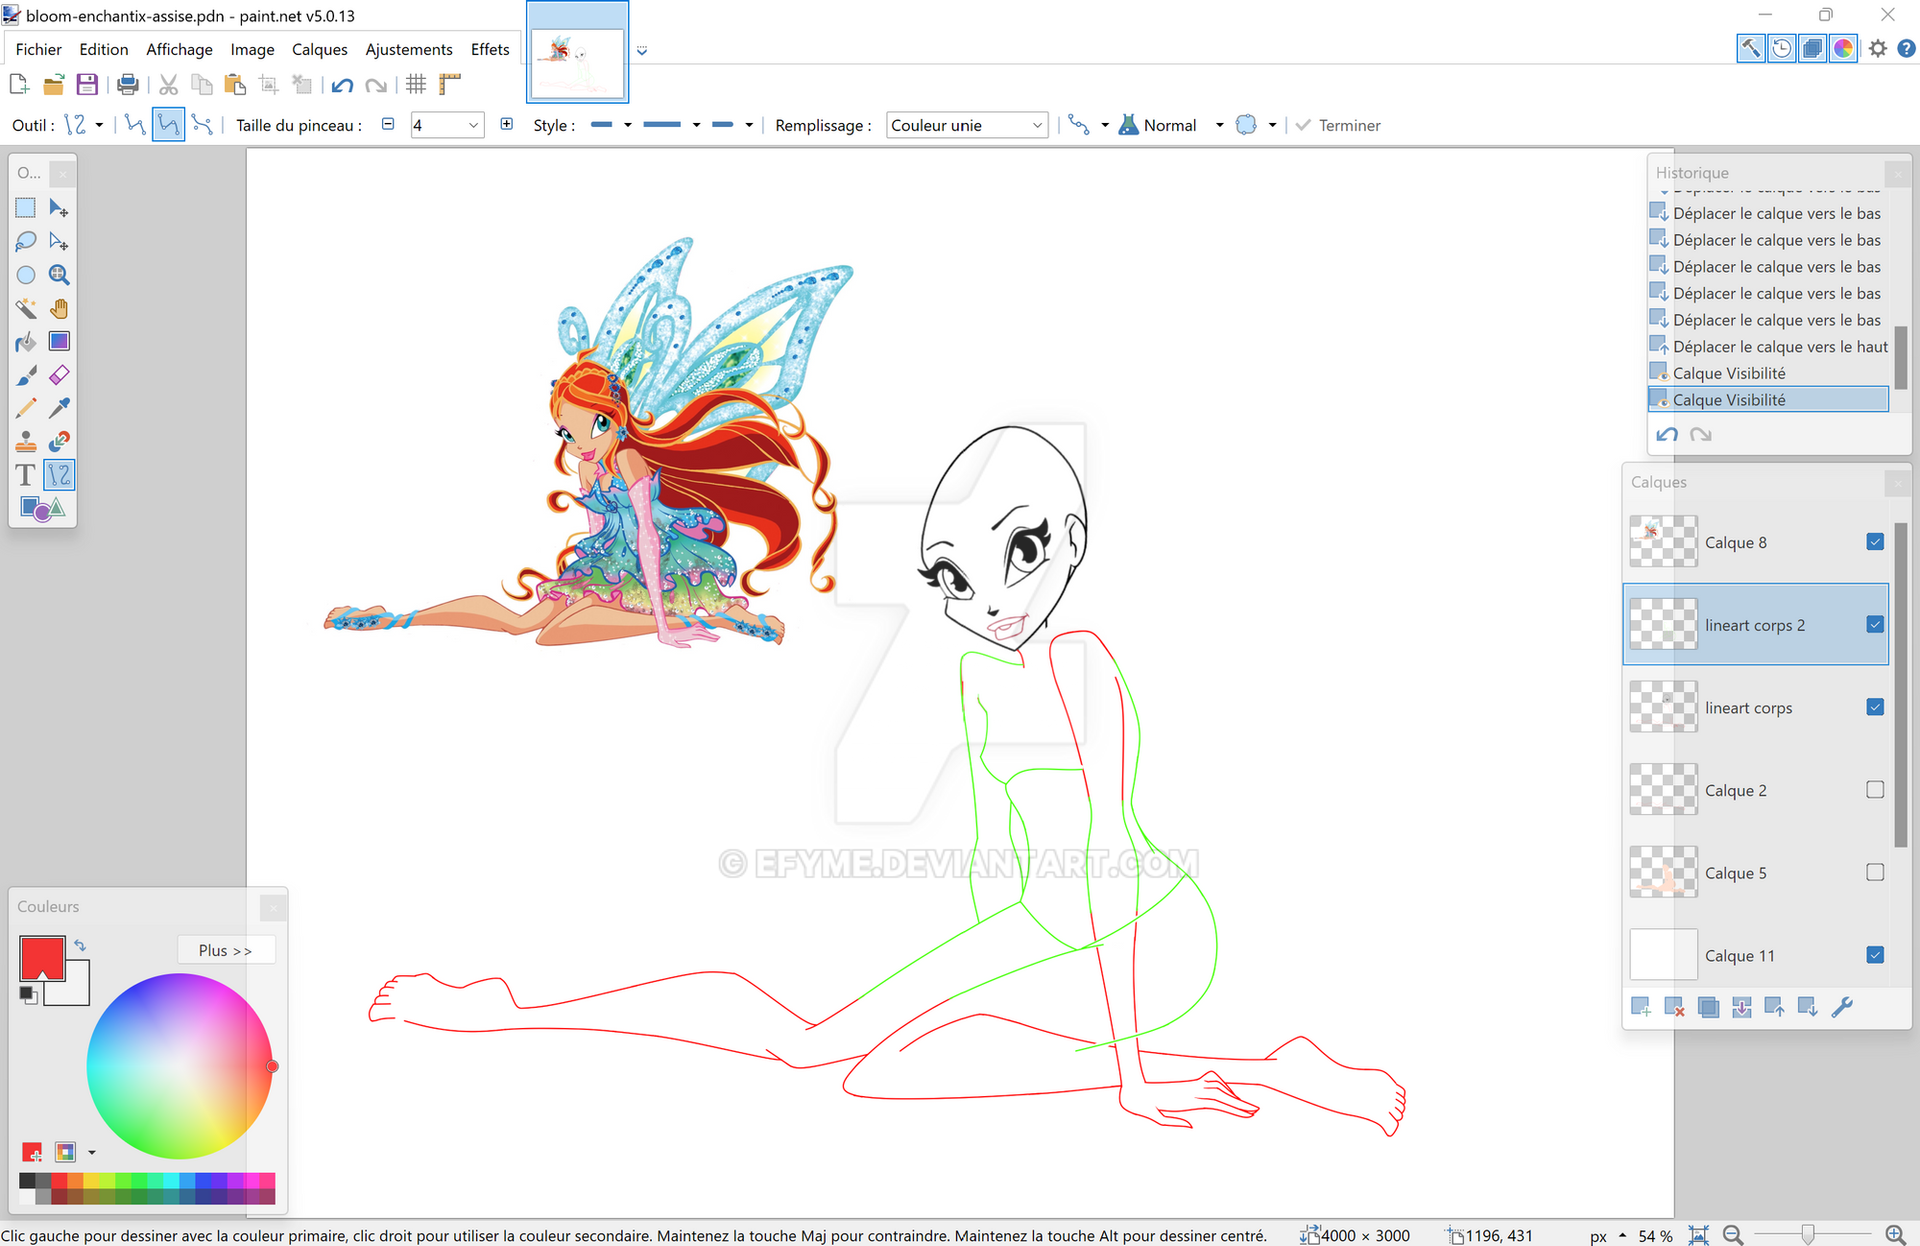This screenshot has height=1246, width=1920.
Task: Open the Normal blend mode dropdown
Action: pos(1219,125)
